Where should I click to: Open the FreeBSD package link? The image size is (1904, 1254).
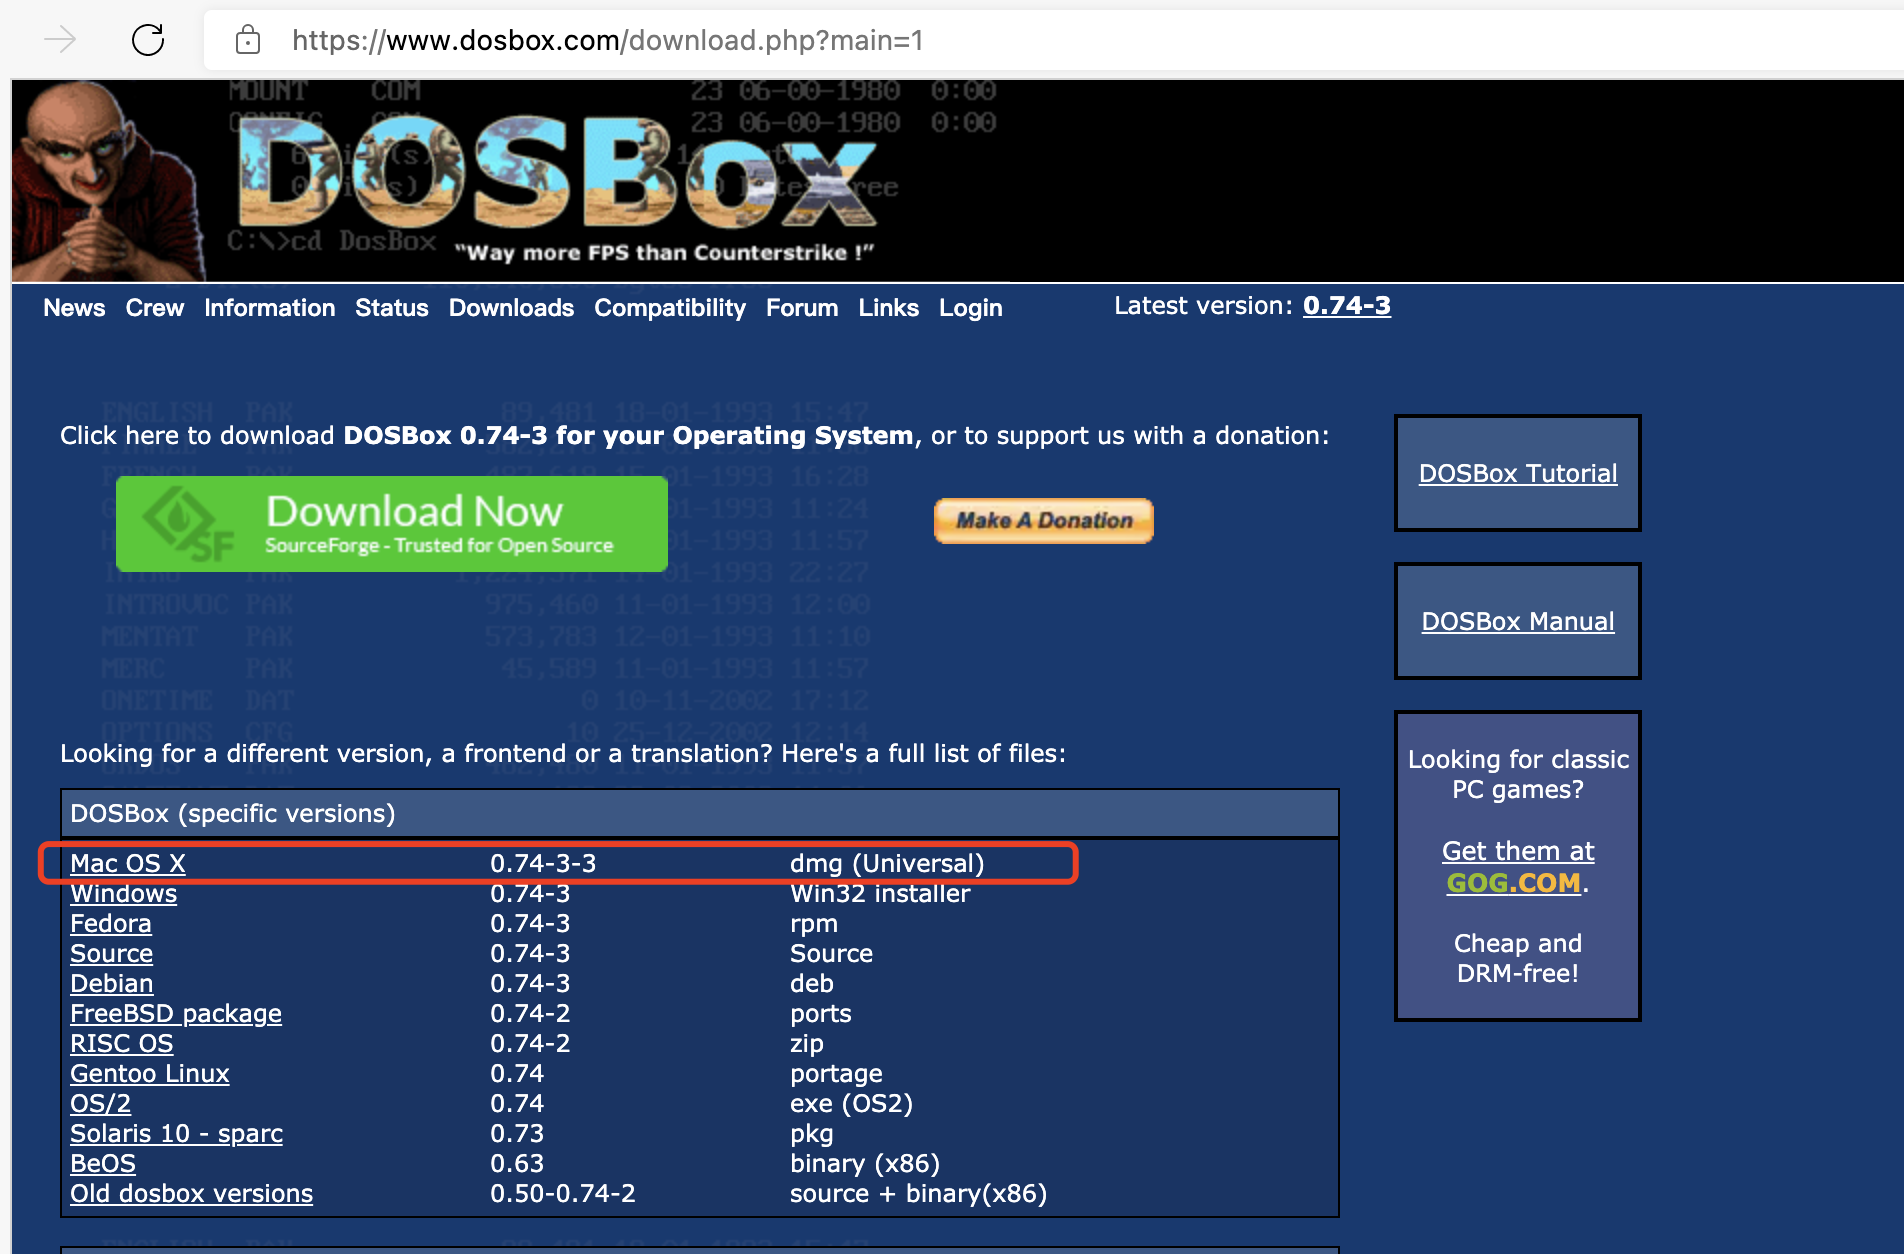pyautogui.click(x=176, y=1013)
